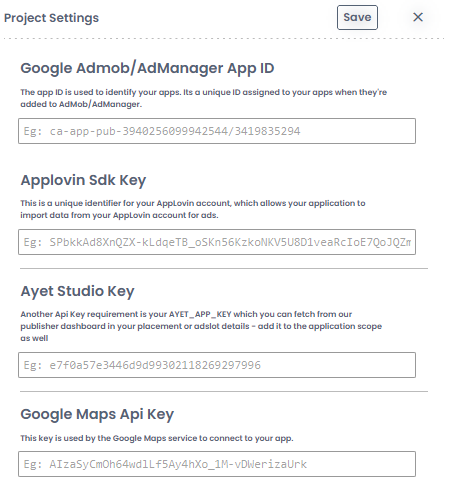Click the divider line above Ayet Studio Key
450x489 pixels.
click(224, 268)
